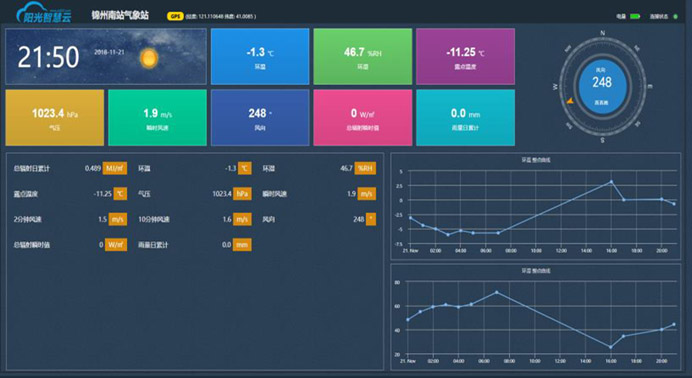This screenshot has width=692, height=378.
Task: Select the -11.25 ℃ dew point tile
Action: click(465, 56)
